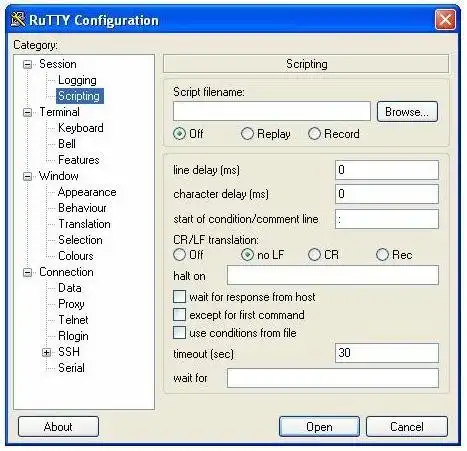
Task: Close the RuTTY Configuration window
Action: [x=445, y=19]
